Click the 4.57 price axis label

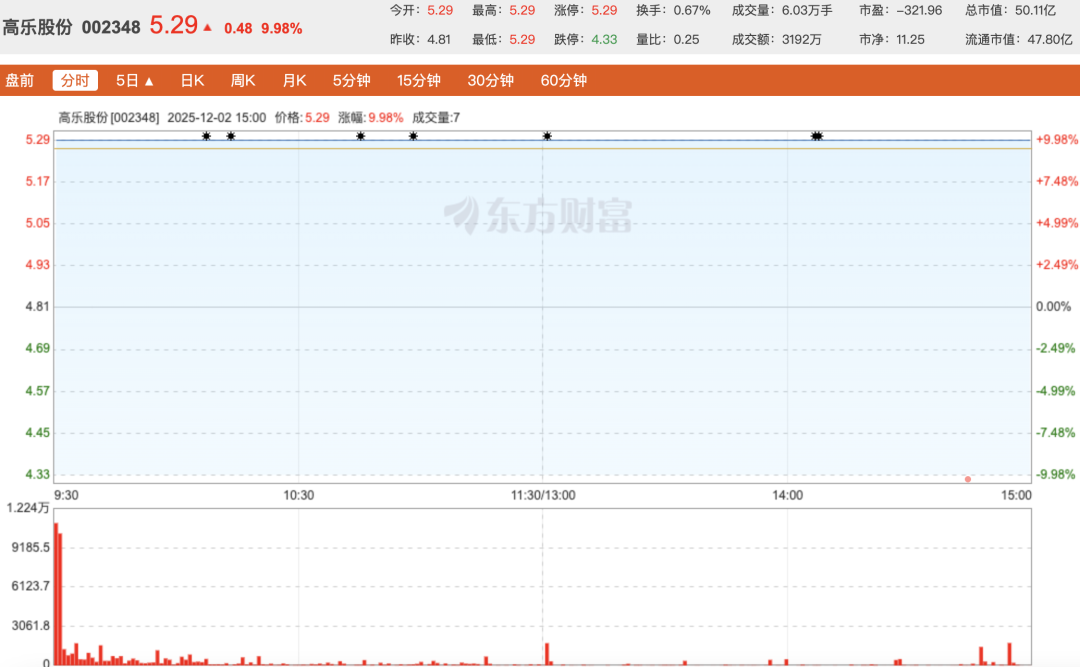pyautogui.click(x=38, y=391)
